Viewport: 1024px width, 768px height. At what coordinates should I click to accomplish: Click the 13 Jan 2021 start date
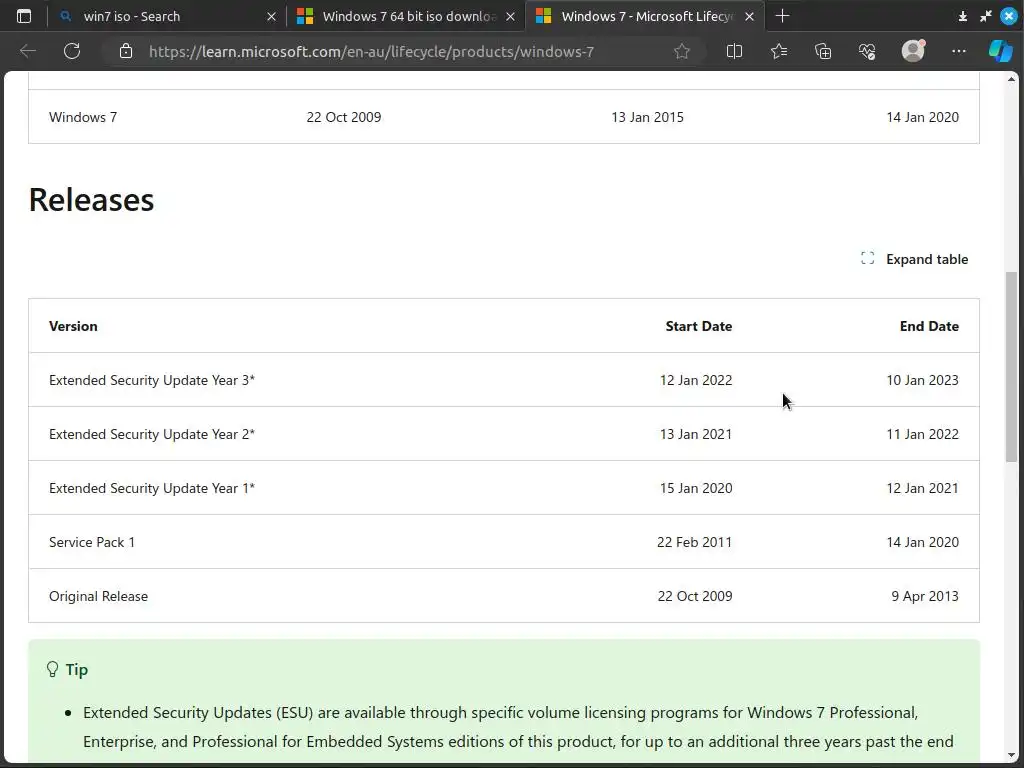tap(696, 434)
